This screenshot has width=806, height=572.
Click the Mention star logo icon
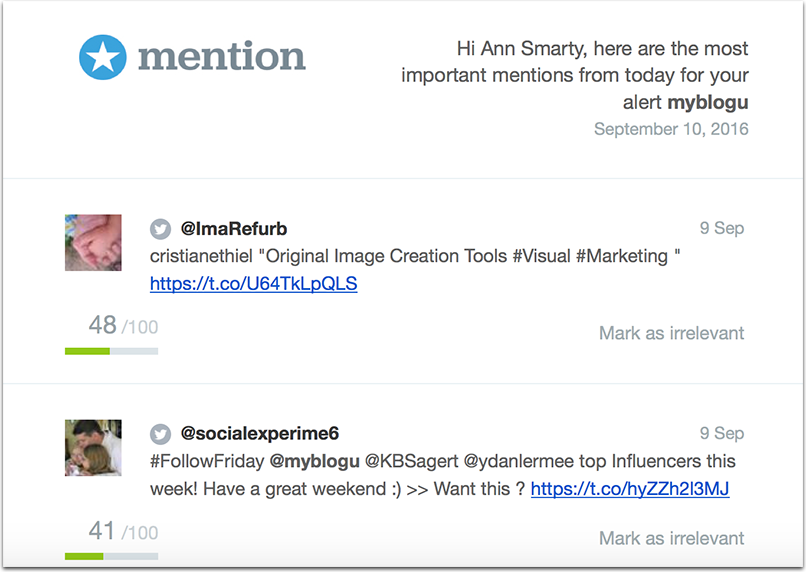103,57
